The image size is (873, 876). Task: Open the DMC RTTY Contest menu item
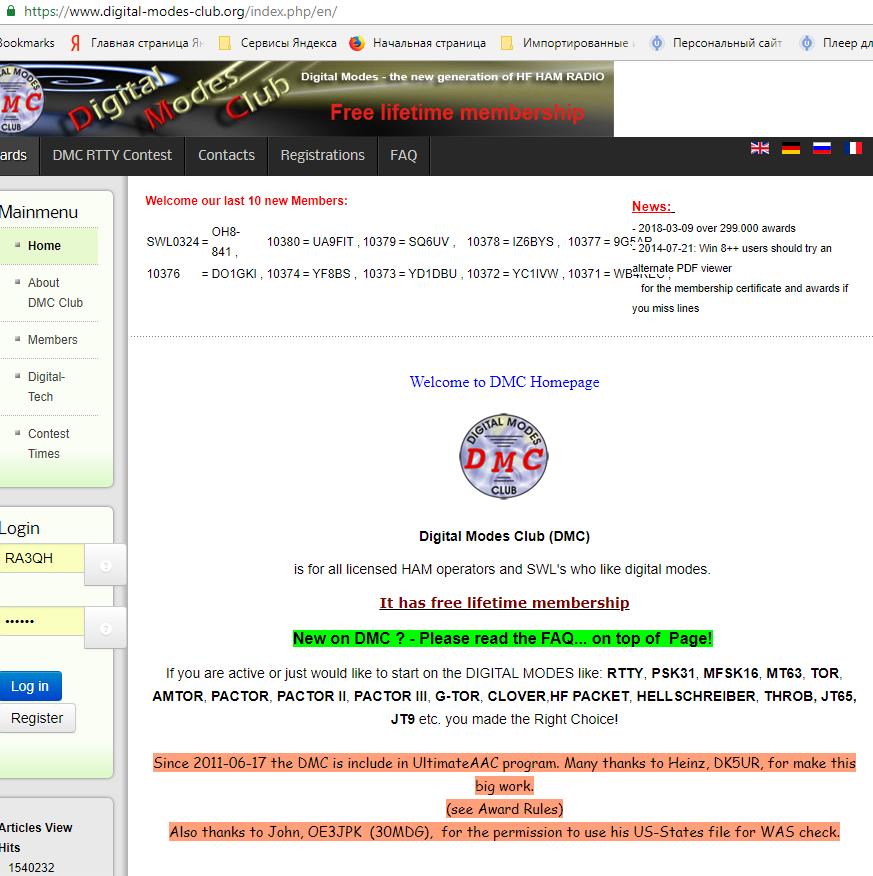[112, 155]
